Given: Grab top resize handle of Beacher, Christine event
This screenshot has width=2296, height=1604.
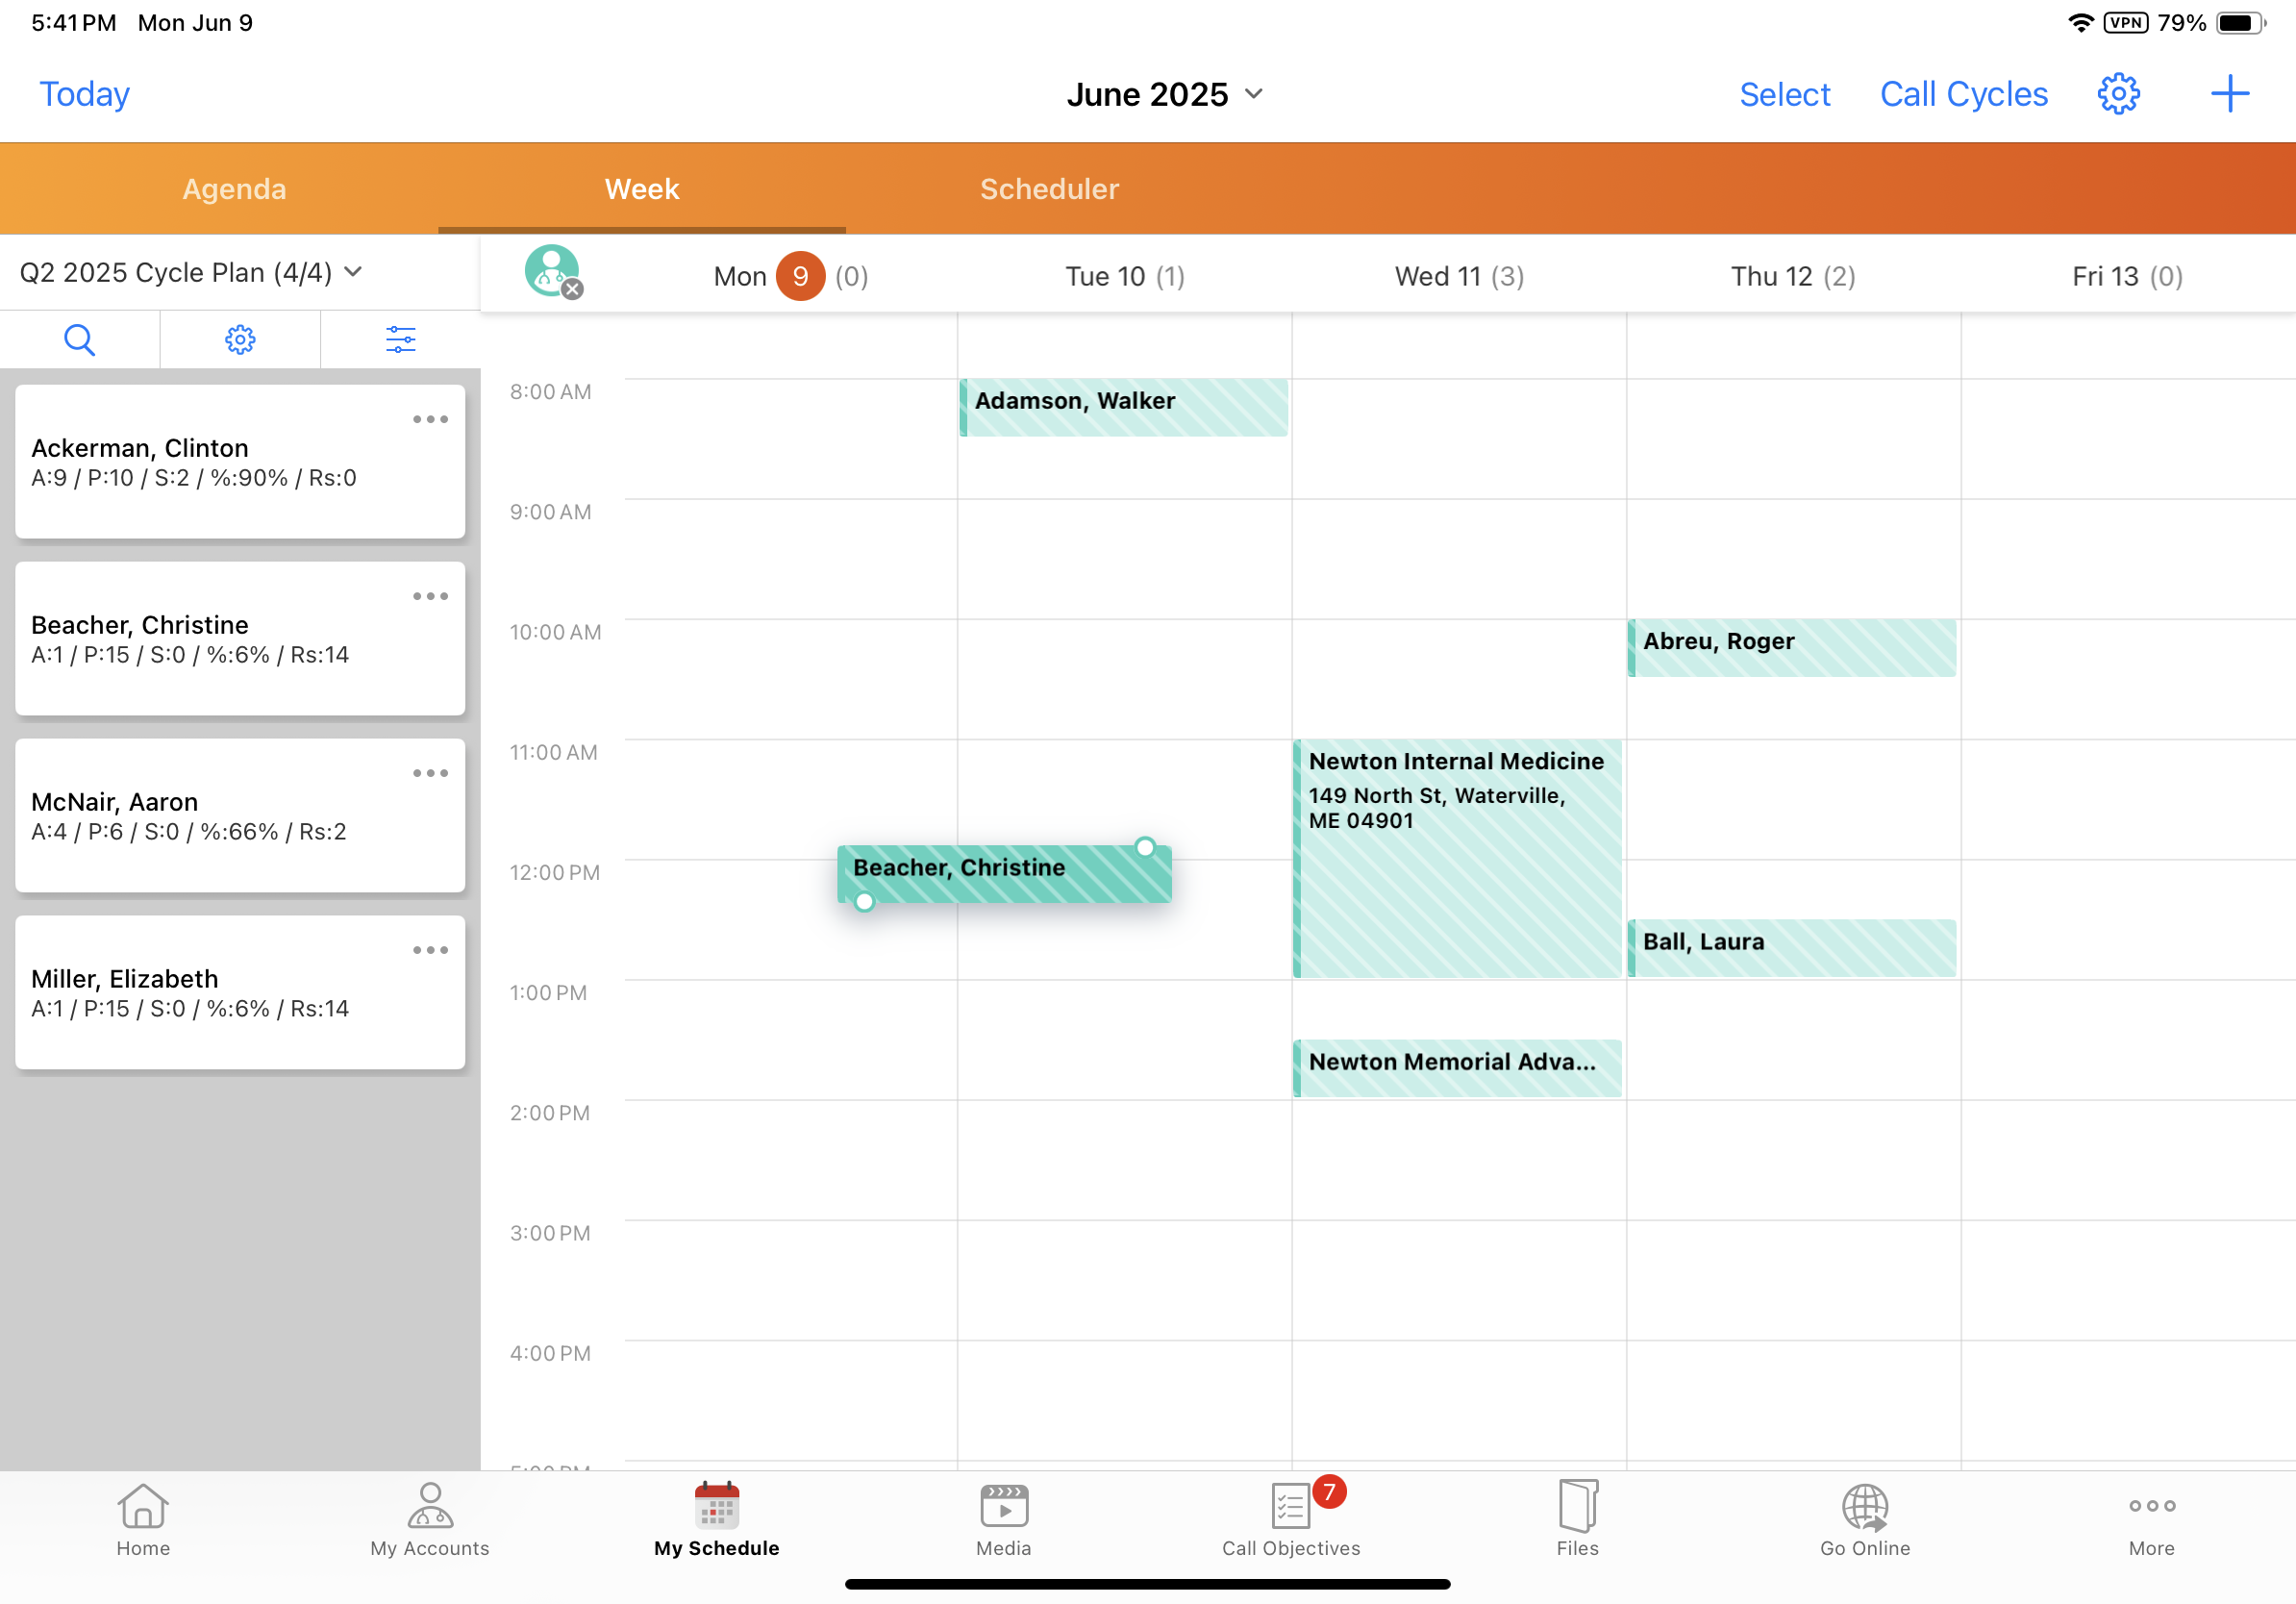Looking at the screenshot, I should (1145, 847).
